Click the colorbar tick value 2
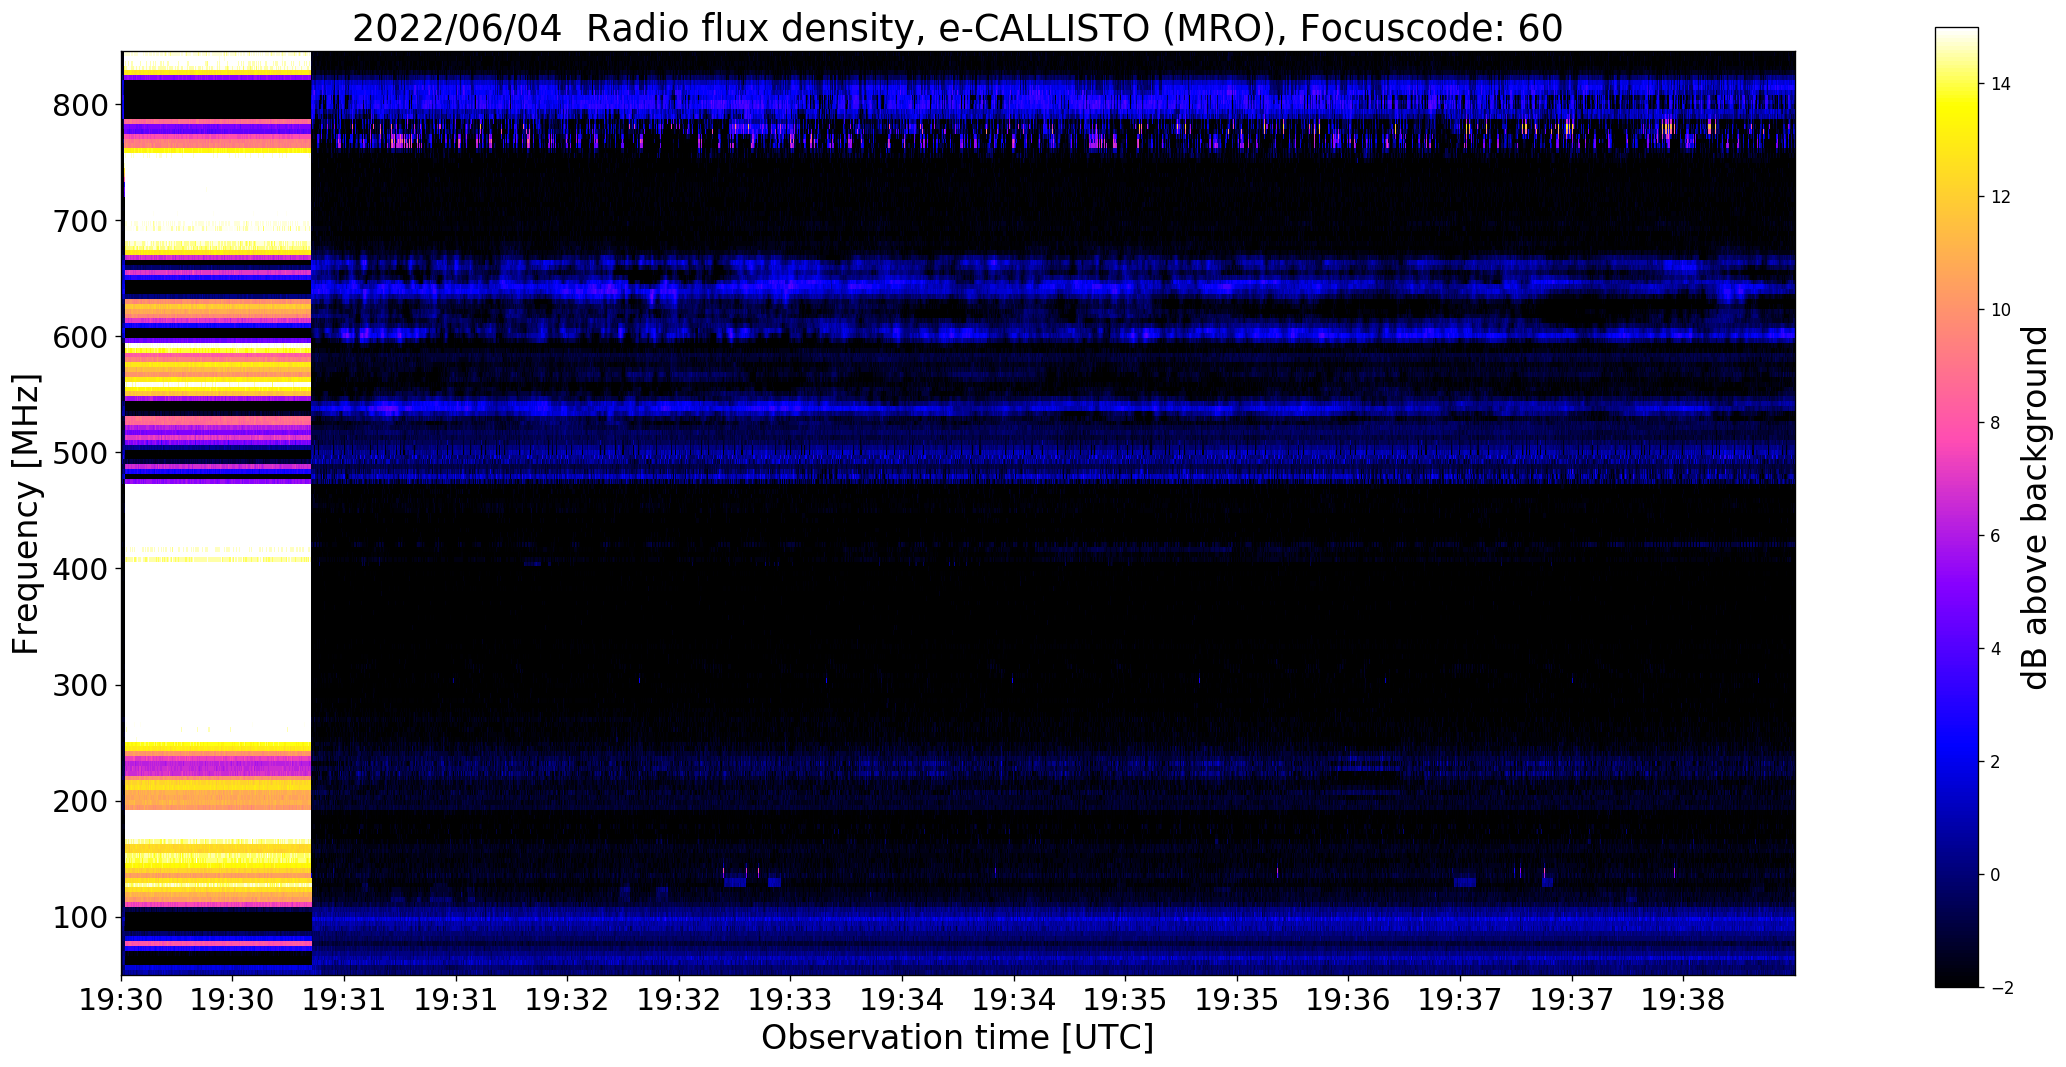 coord(1996,762)
